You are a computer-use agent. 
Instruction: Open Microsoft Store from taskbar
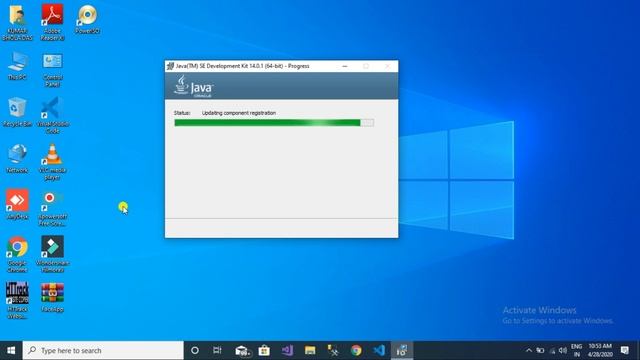pos(264,350)
